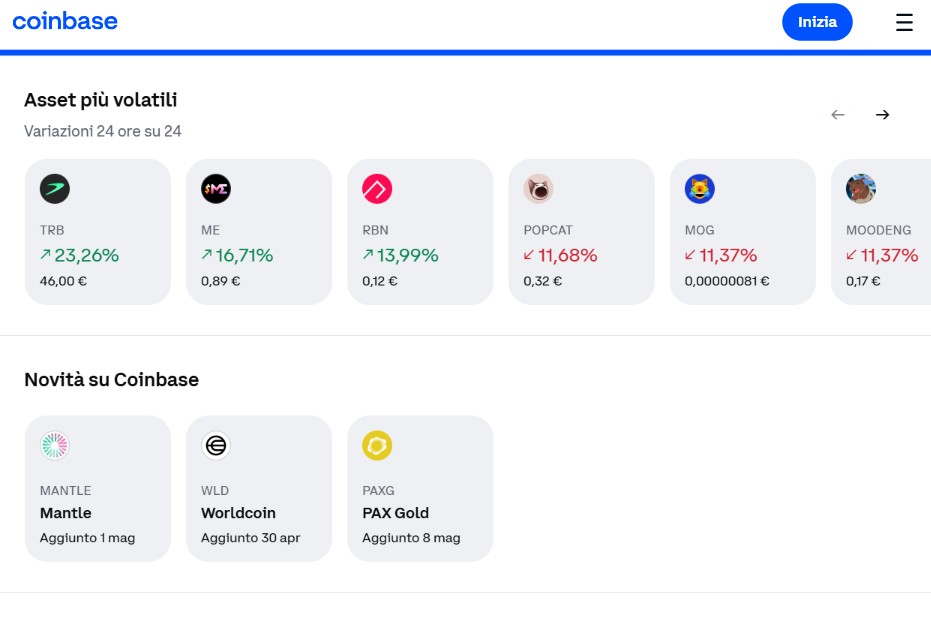This screenshot has height=628, width=931.
Task: Go to Coinbase home via logo
Action: 65,21
